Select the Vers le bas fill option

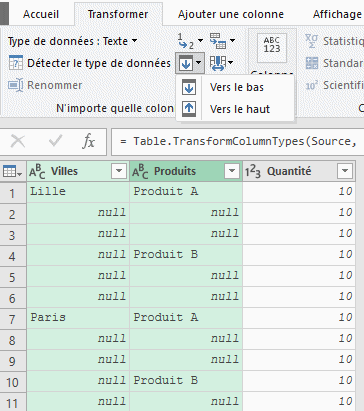point(235,88)
